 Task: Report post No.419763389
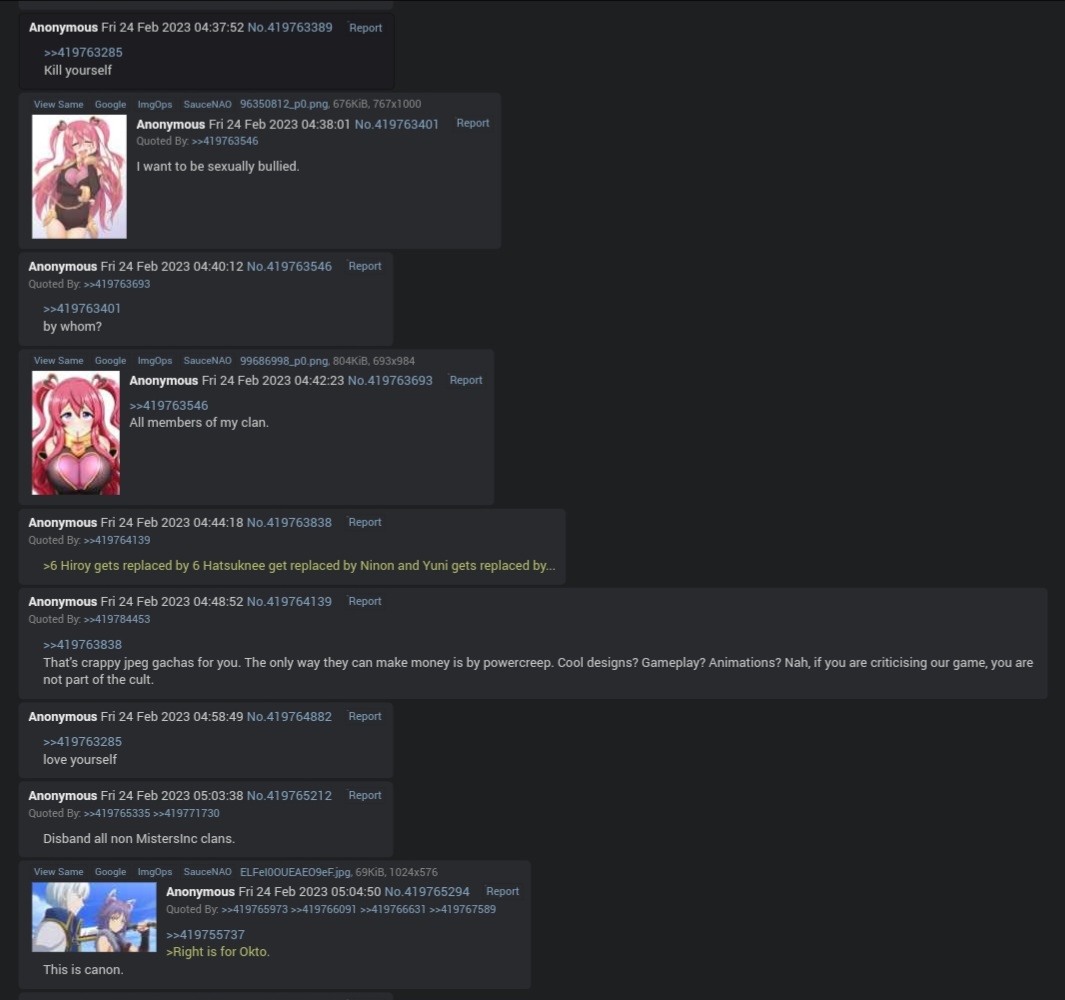pos(365,28)
